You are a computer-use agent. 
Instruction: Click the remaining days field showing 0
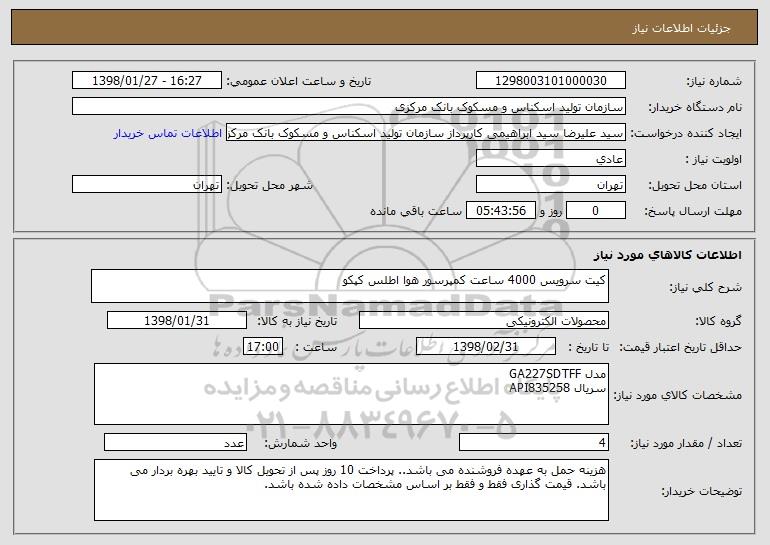[596, 211]
